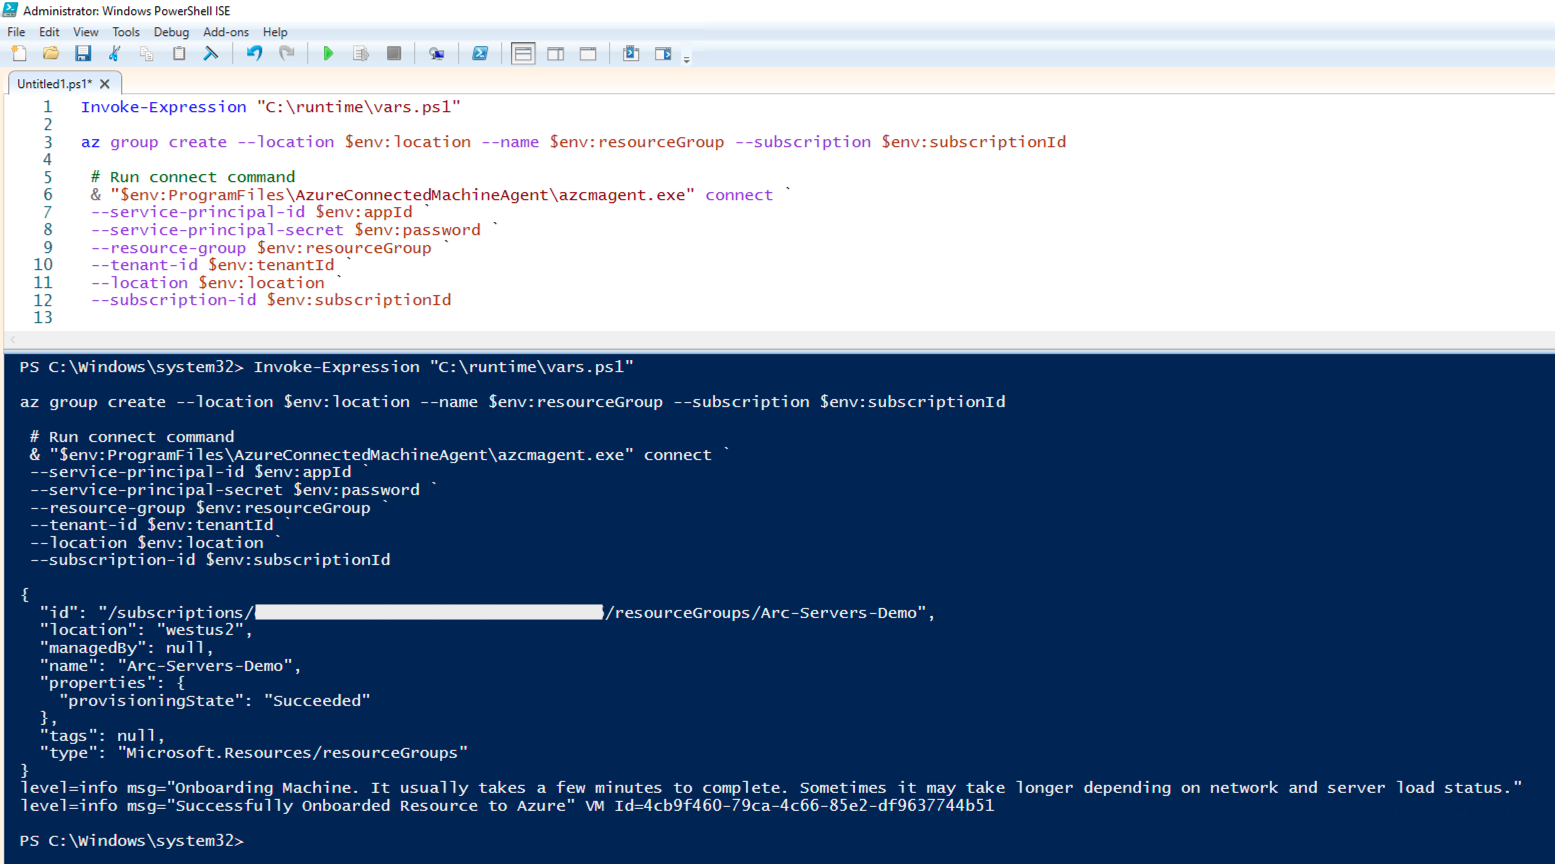This screenshot has width=1555, height=864.
Task: Close the Untitled1.ps1 tab
Action: (x=105, y=84)
